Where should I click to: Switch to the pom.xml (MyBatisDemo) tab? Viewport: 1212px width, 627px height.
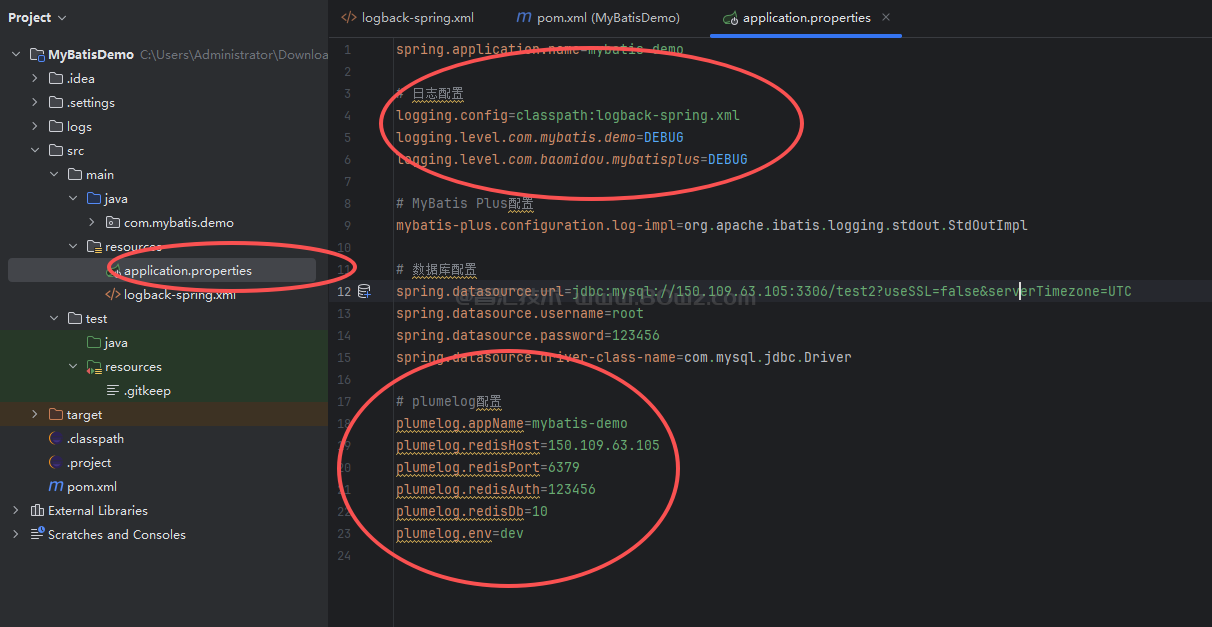[x=598, y=18]
